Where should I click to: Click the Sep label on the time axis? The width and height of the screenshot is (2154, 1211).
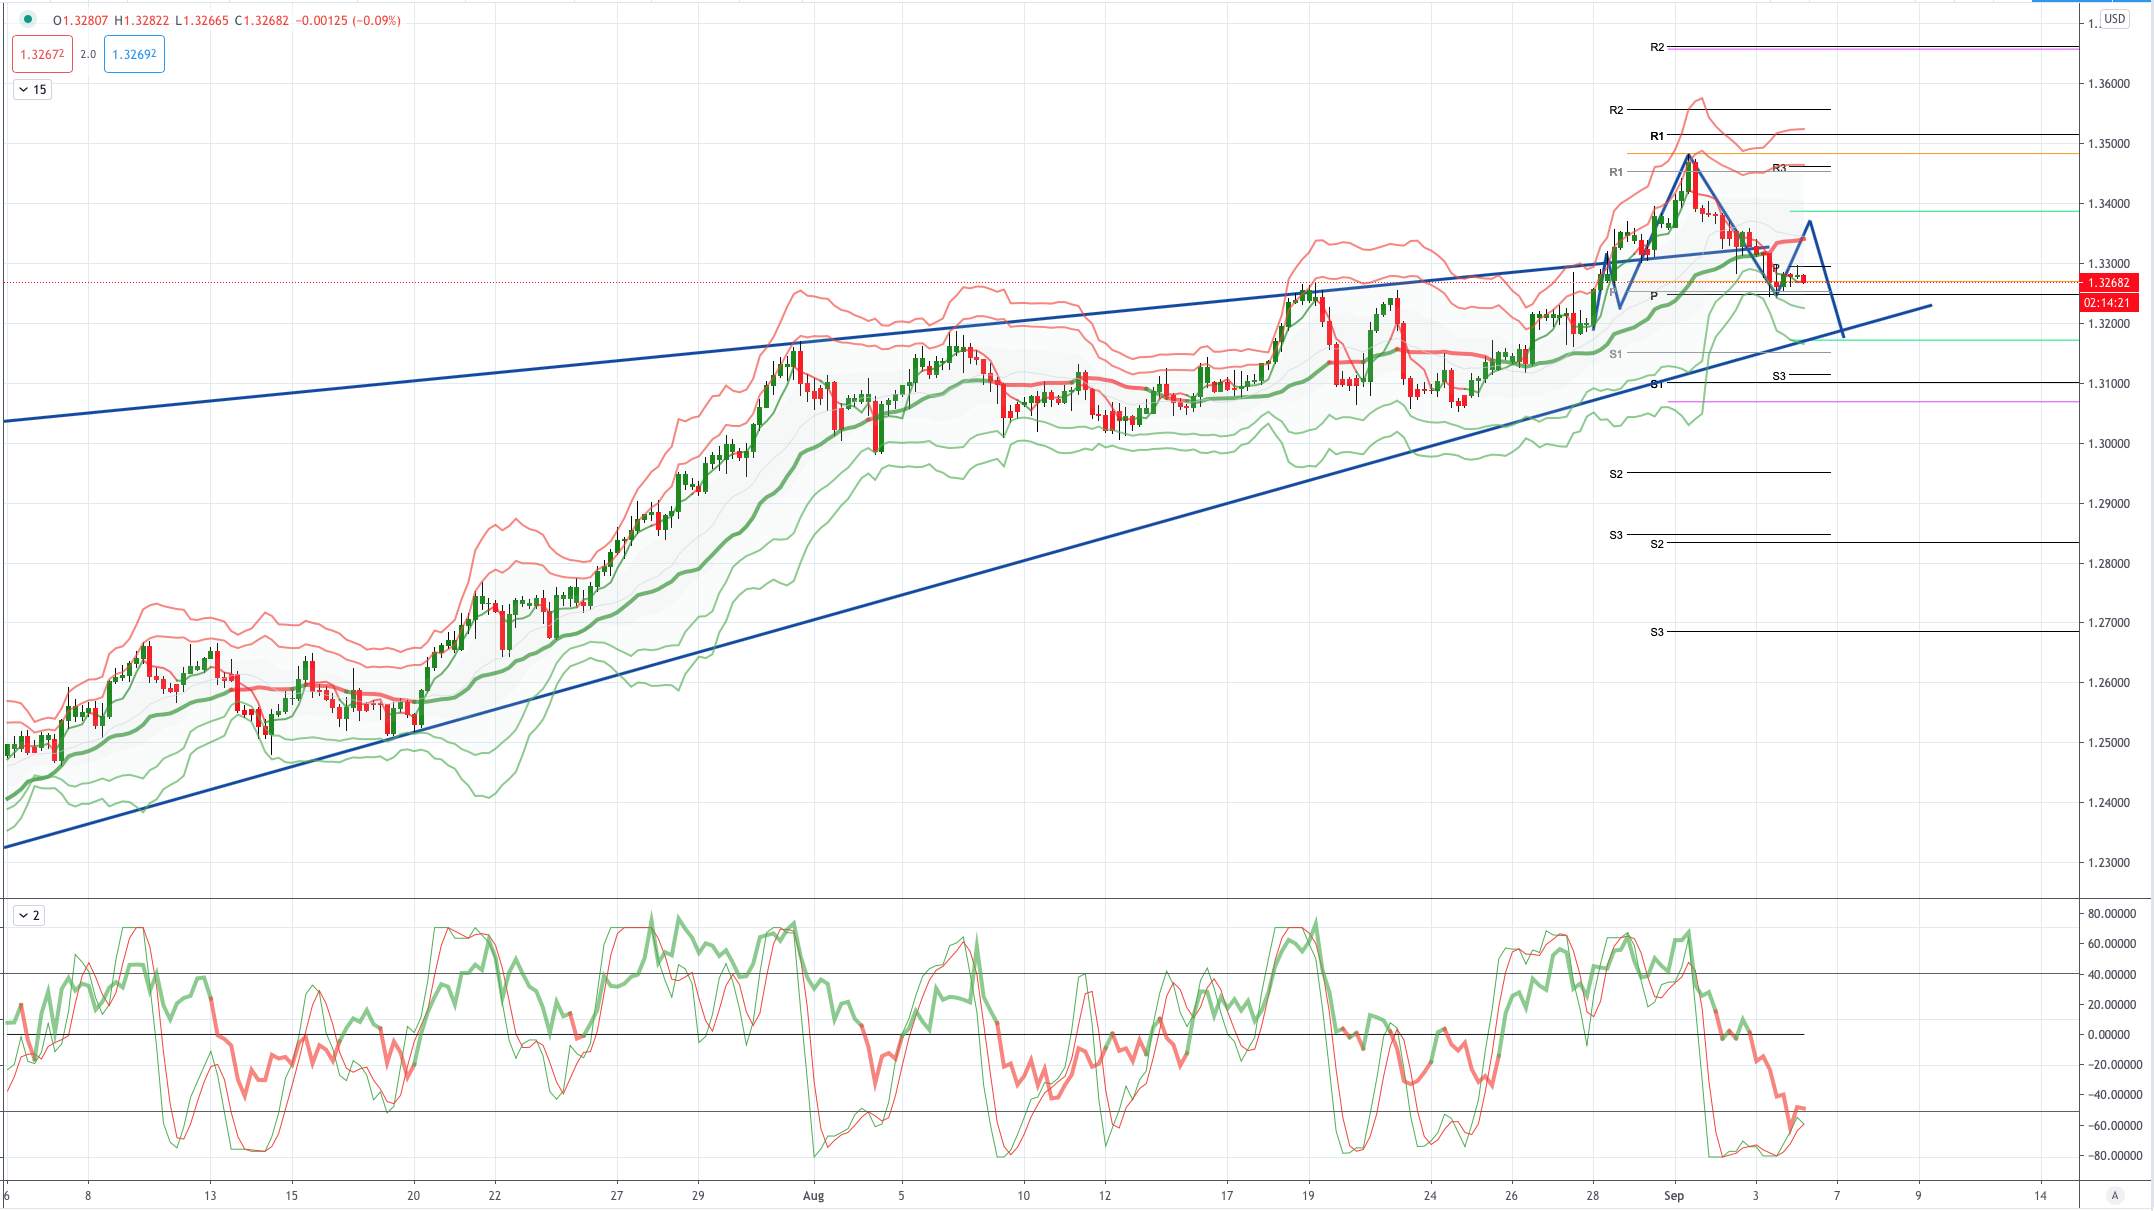click(x=1674, y=1195)
